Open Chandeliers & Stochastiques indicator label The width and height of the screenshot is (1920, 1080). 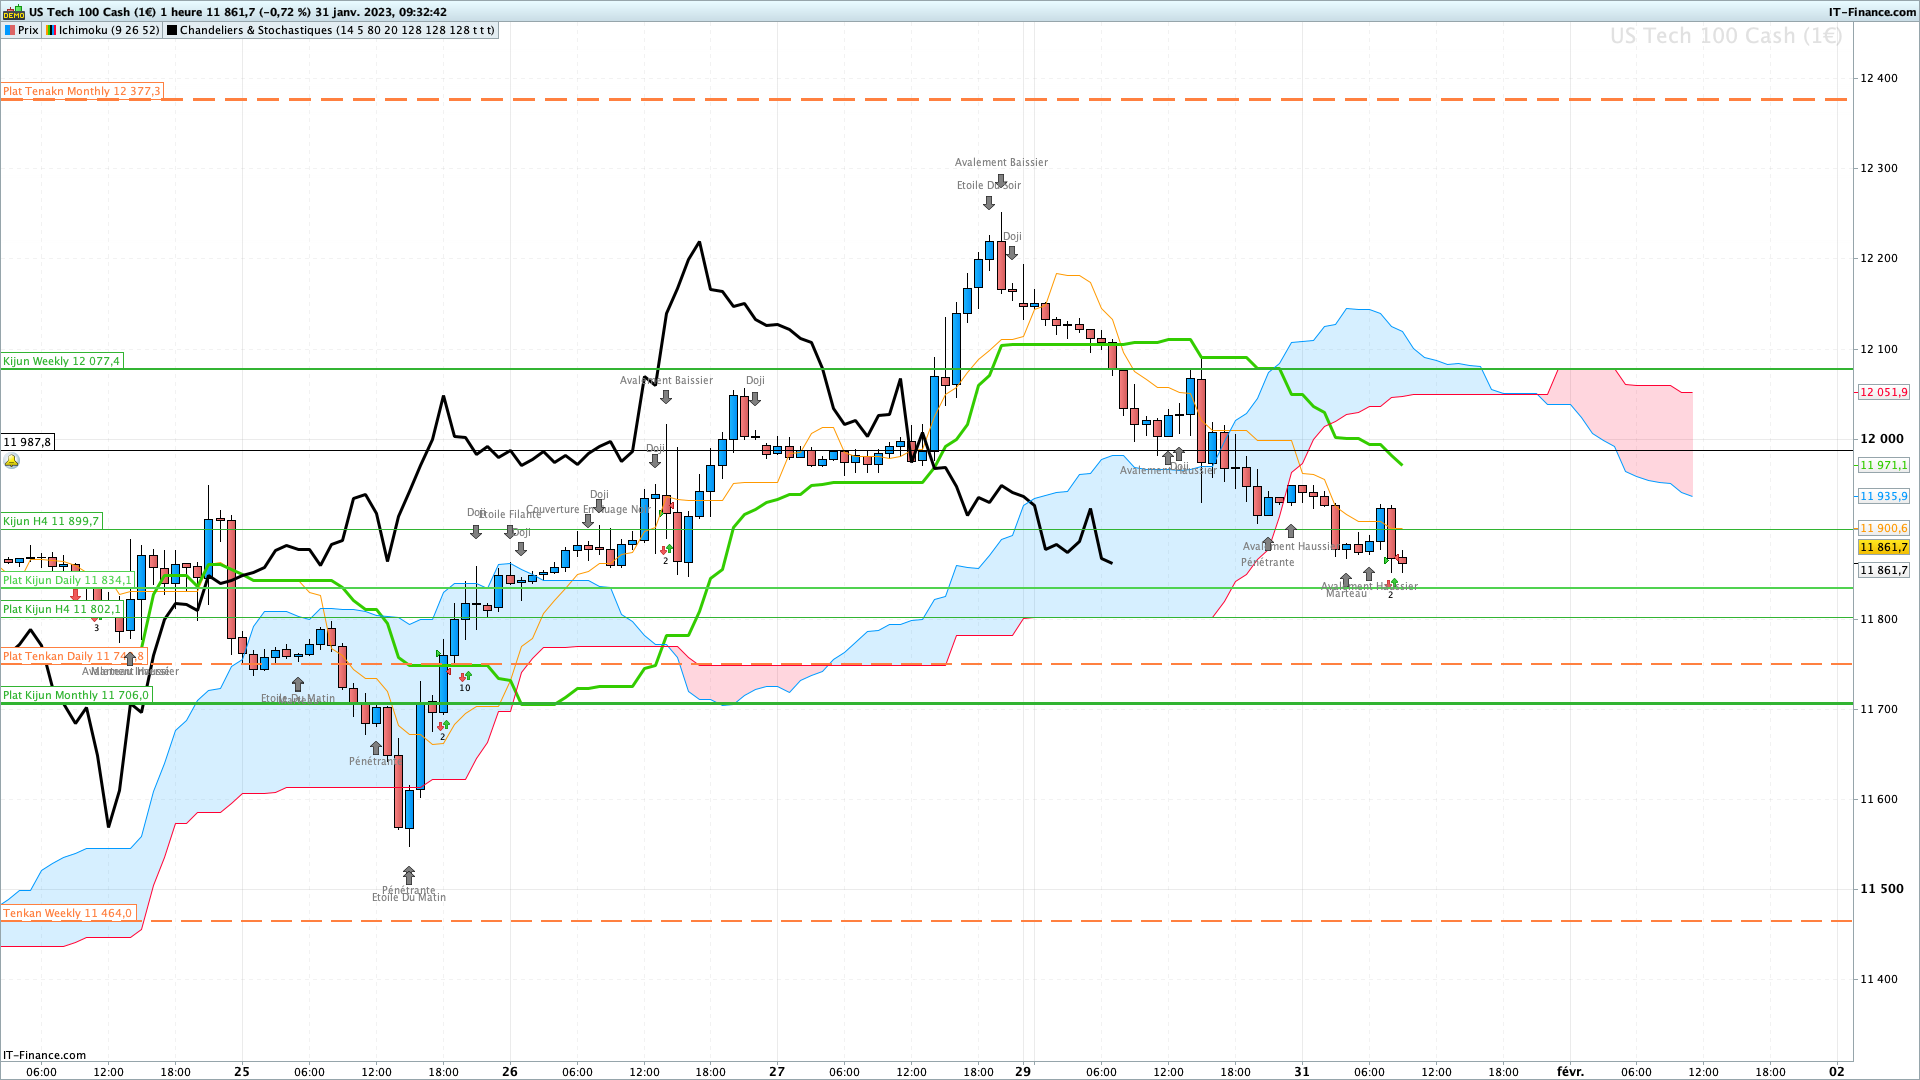[336, 30]
